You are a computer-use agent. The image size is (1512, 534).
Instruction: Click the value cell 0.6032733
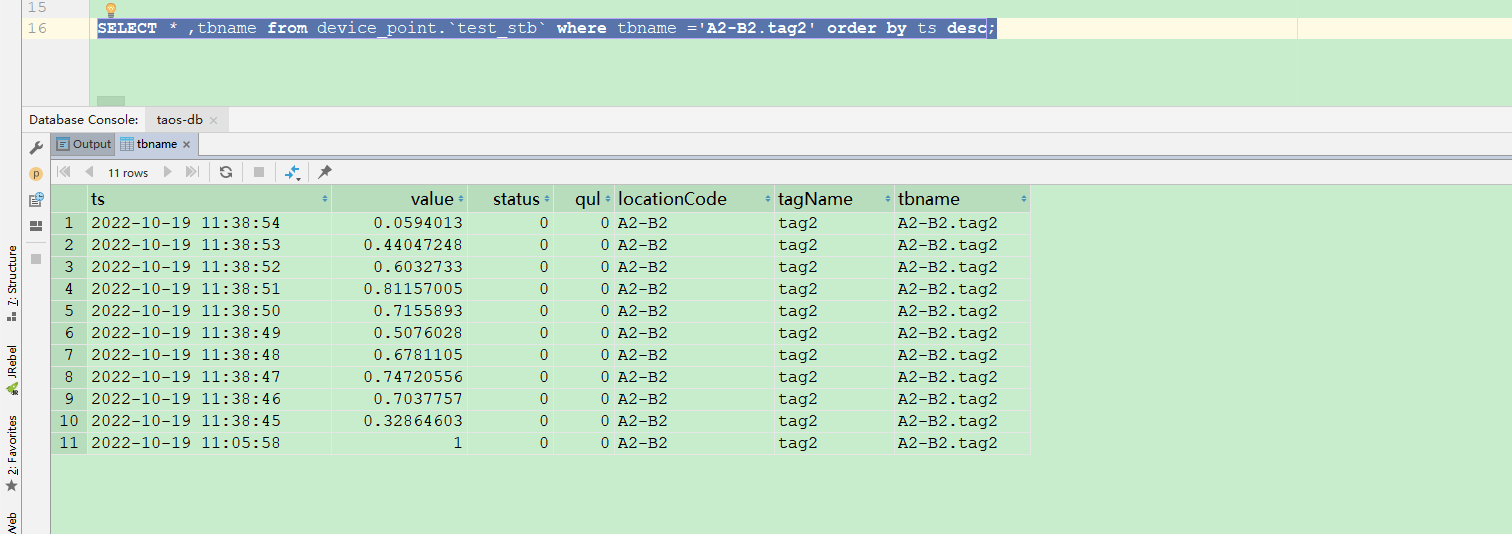[400, 267]
